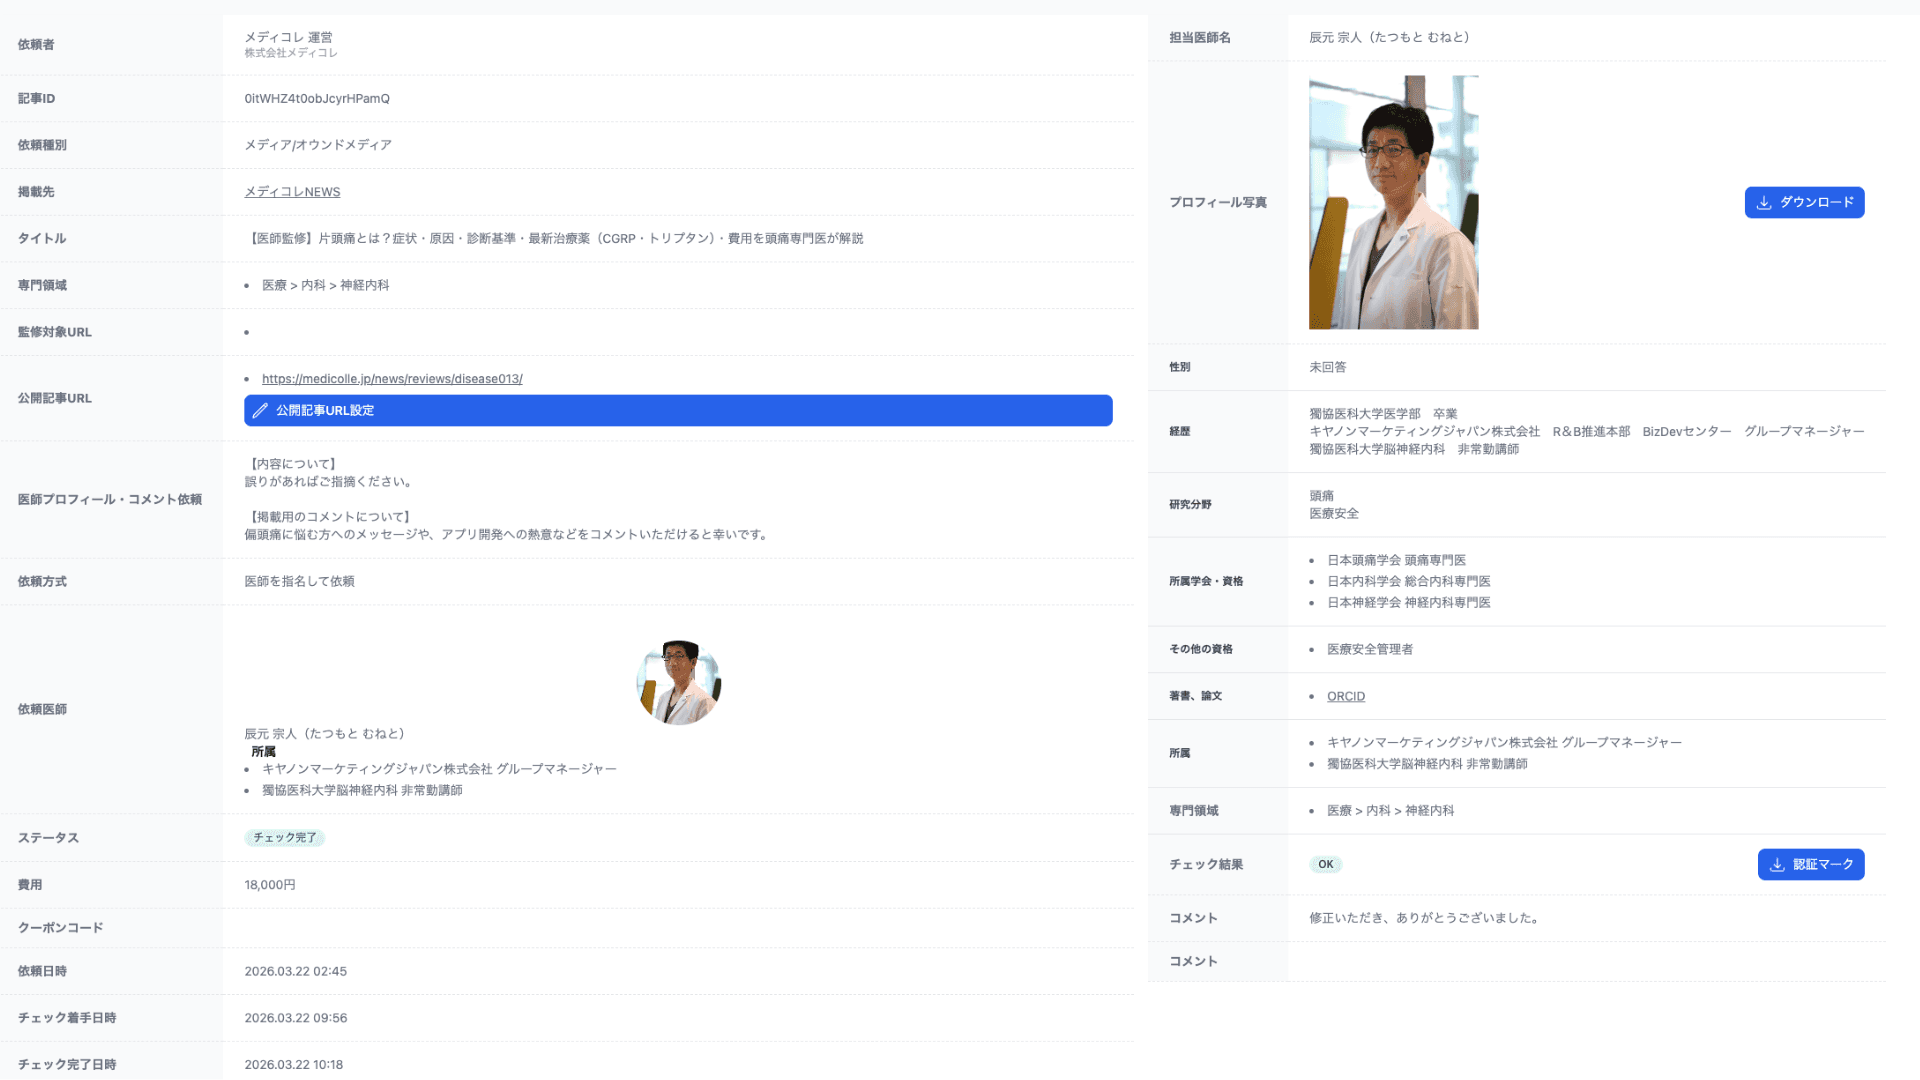Click the profile photo of 辰元 宗人
This screenshot has width=1920, height=1080.
[x=1393, y=201]
